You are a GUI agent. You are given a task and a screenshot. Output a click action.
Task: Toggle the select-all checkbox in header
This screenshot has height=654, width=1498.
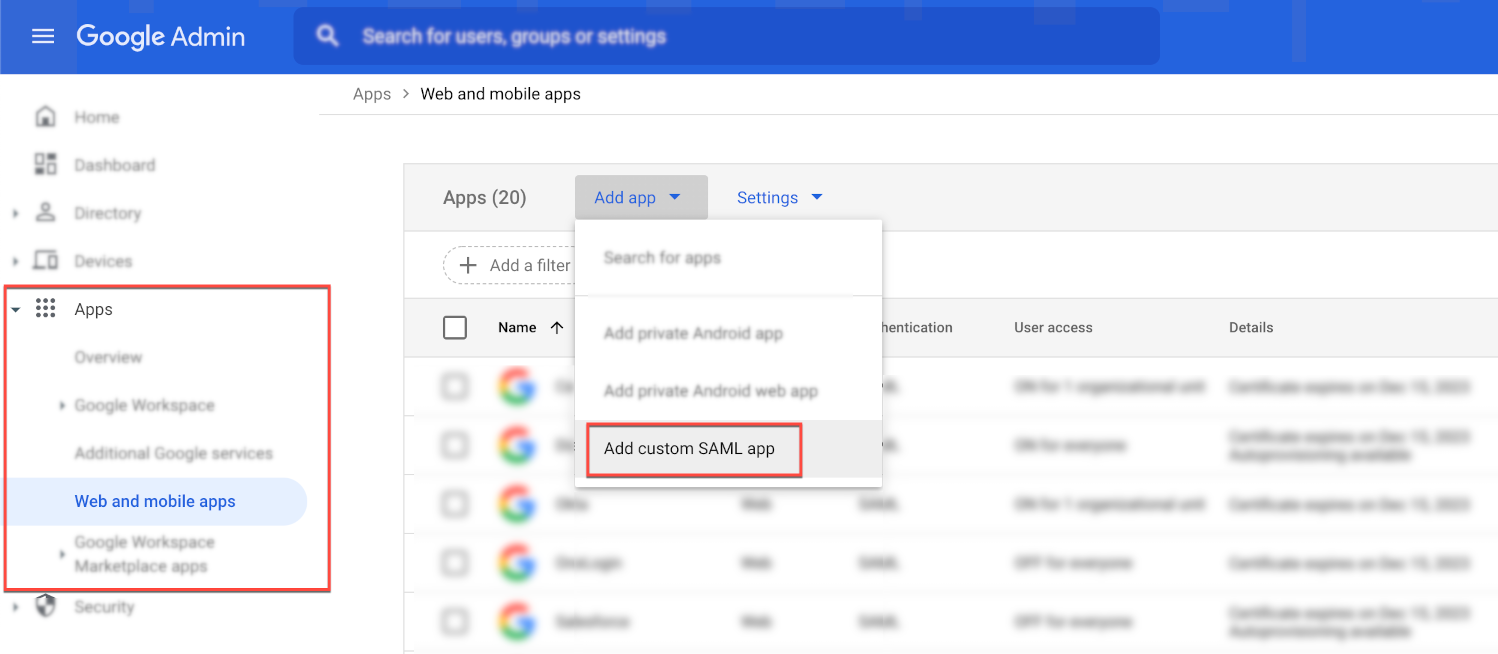coord(455,328)
